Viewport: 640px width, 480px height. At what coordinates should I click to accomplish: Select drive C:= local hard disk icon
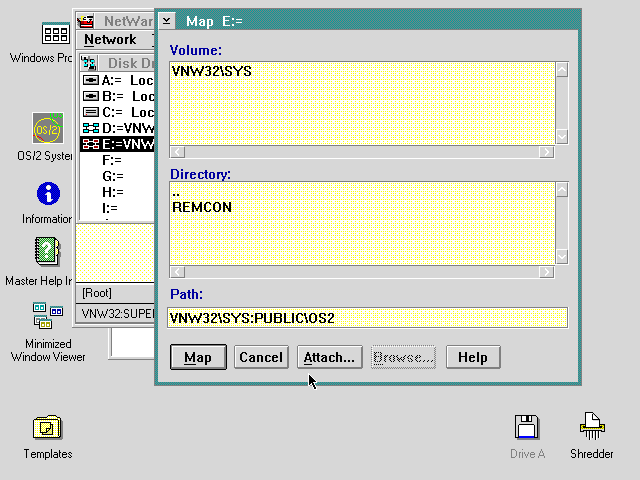click(x=91, y=112)
